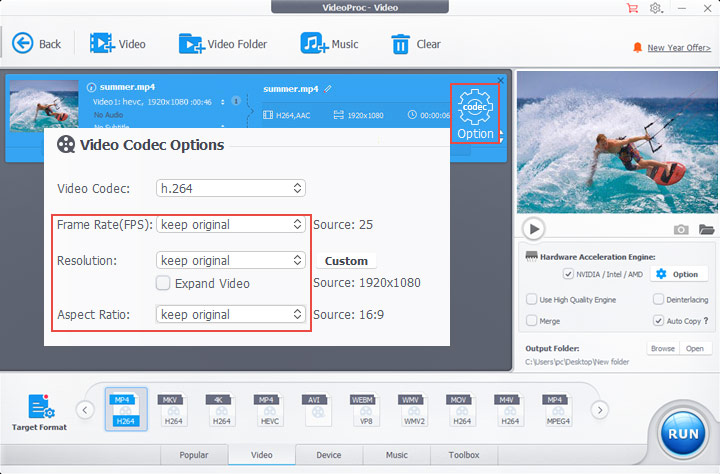The width and height of the screenshot is (720, 474).
Task: Add Music files
Action: click(x=329, y=44)
